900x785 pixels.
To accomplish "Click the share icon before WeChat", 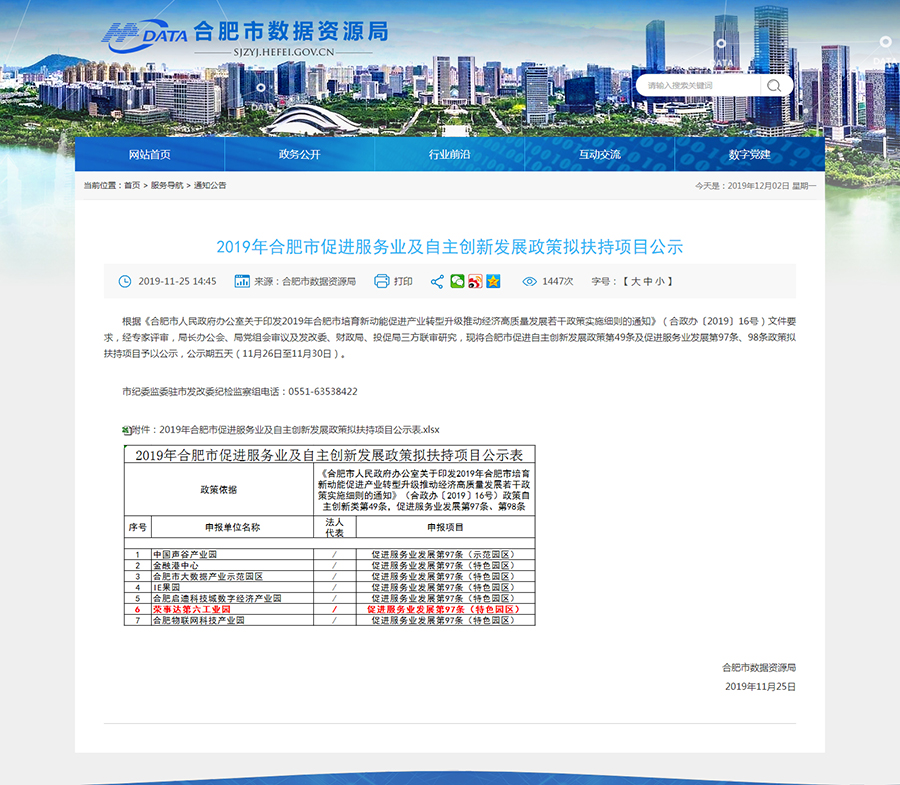I will point(437,281).
